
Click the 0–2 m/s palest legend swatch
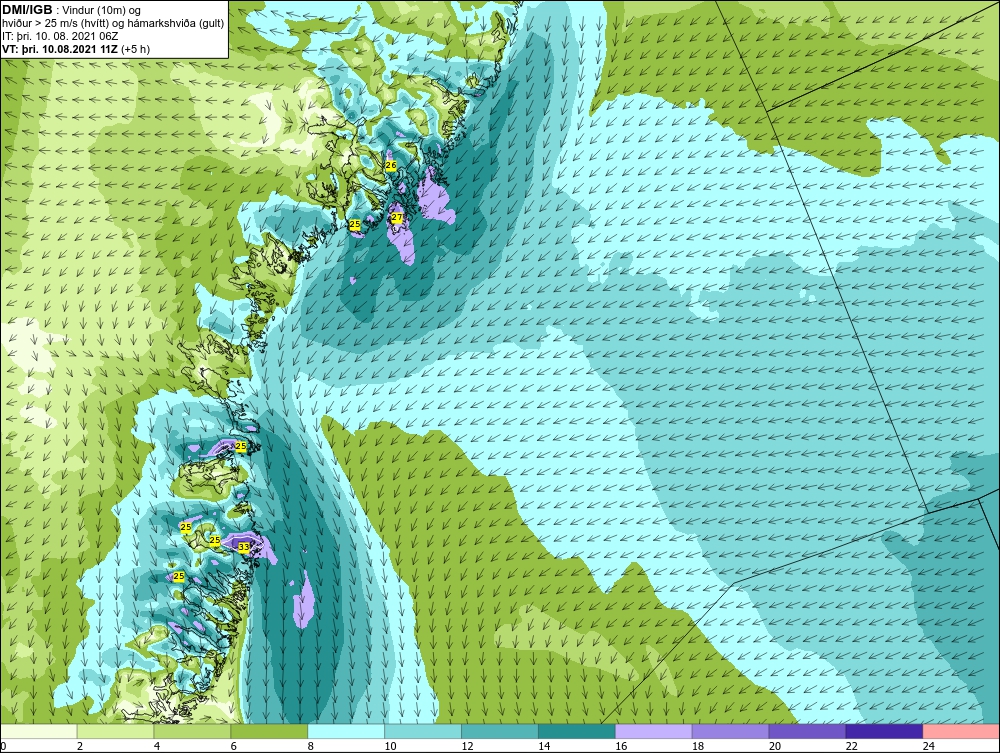(x=39, y=731)
